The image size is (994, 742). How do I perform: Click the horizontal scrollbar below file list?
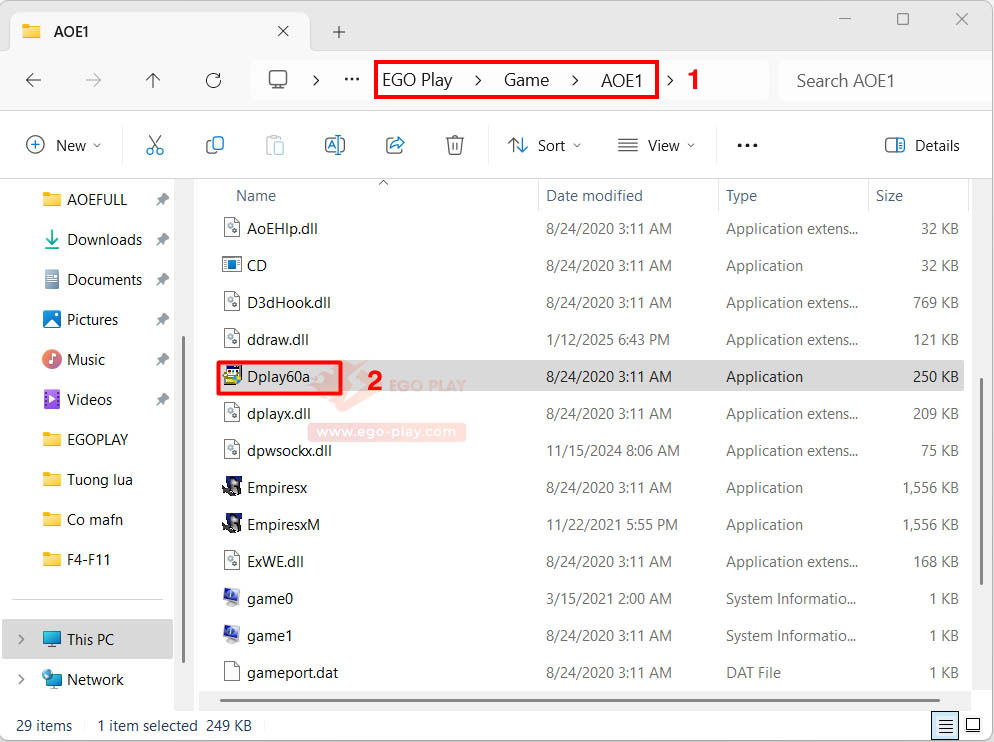coord(579,700)
